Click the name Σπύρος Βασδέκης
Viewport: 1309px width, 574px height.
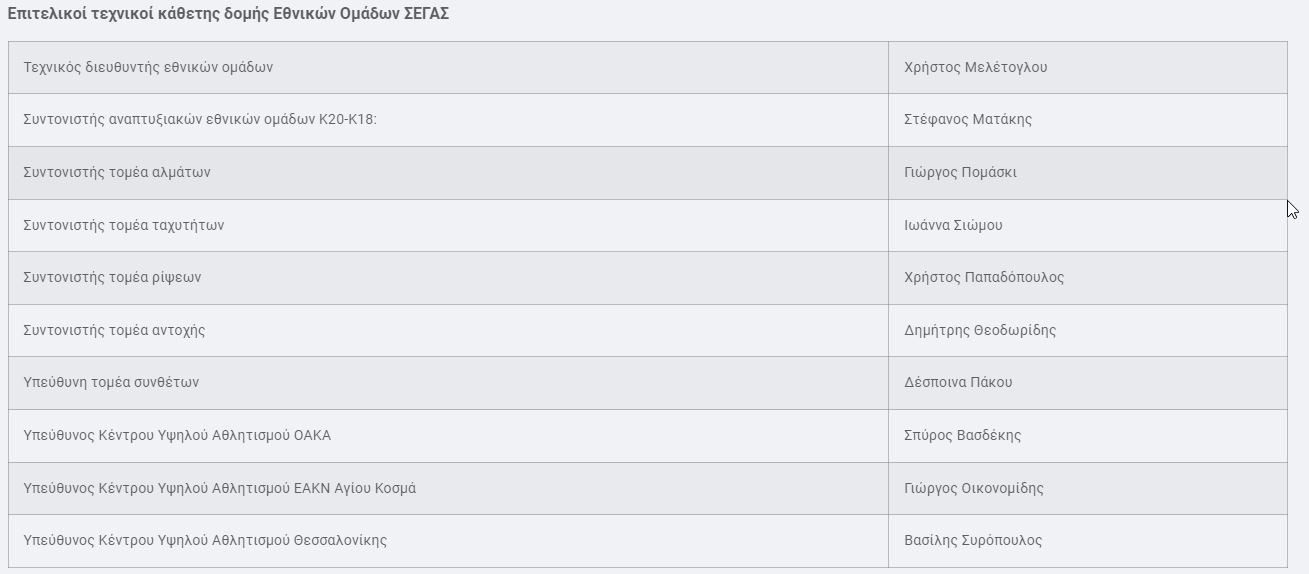962,435
